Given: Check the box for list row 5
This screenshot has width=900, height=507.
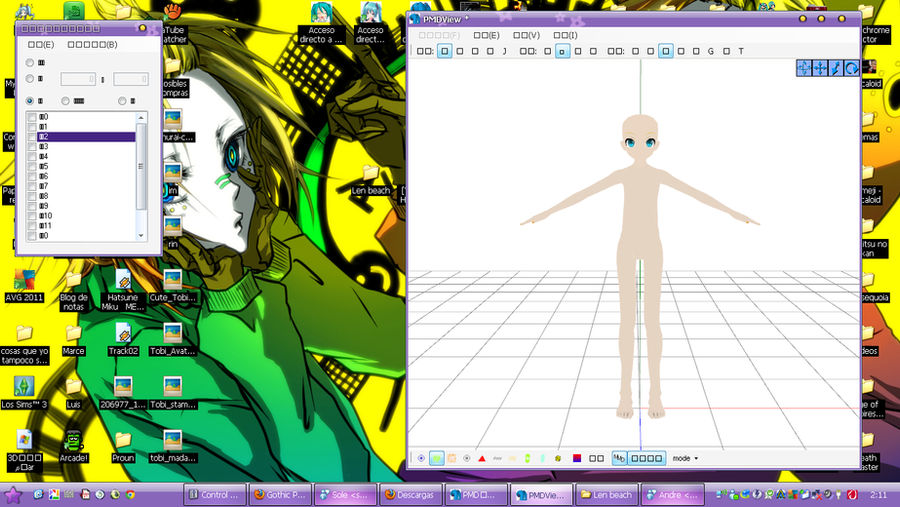Looking at the screenshot, I should click(32, 167).
